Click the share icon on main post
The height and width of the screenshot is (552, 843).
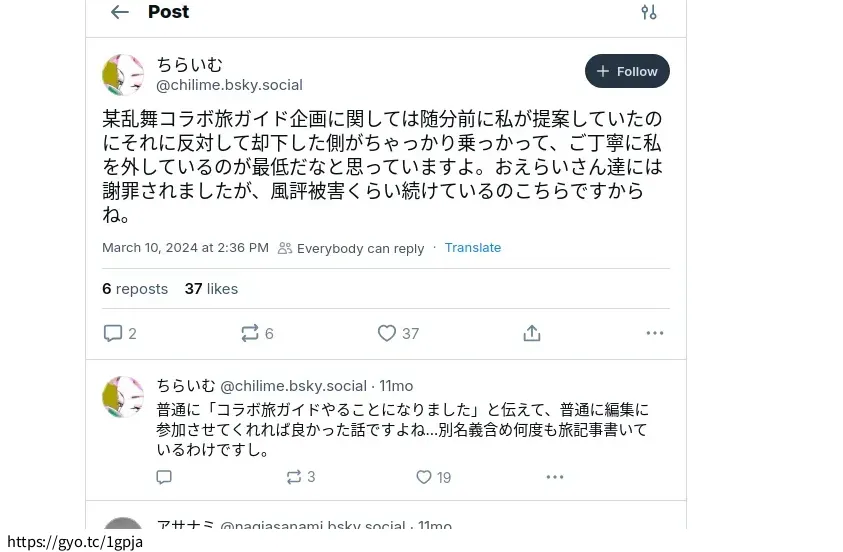coord(532,333)
